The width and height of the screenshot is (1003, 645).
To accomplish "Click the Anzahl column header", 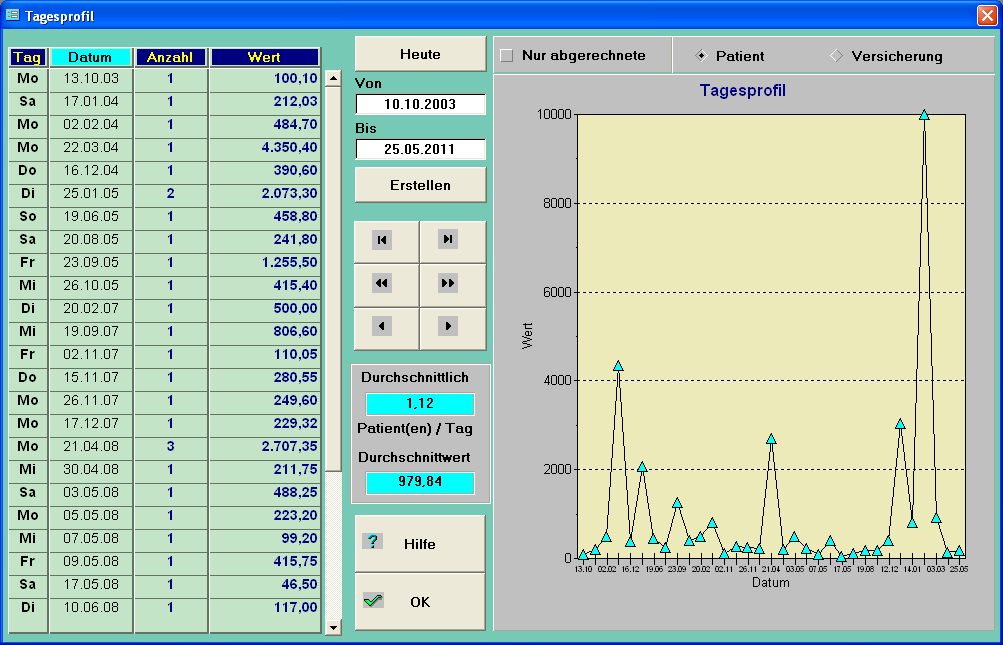I will [171, 57].
